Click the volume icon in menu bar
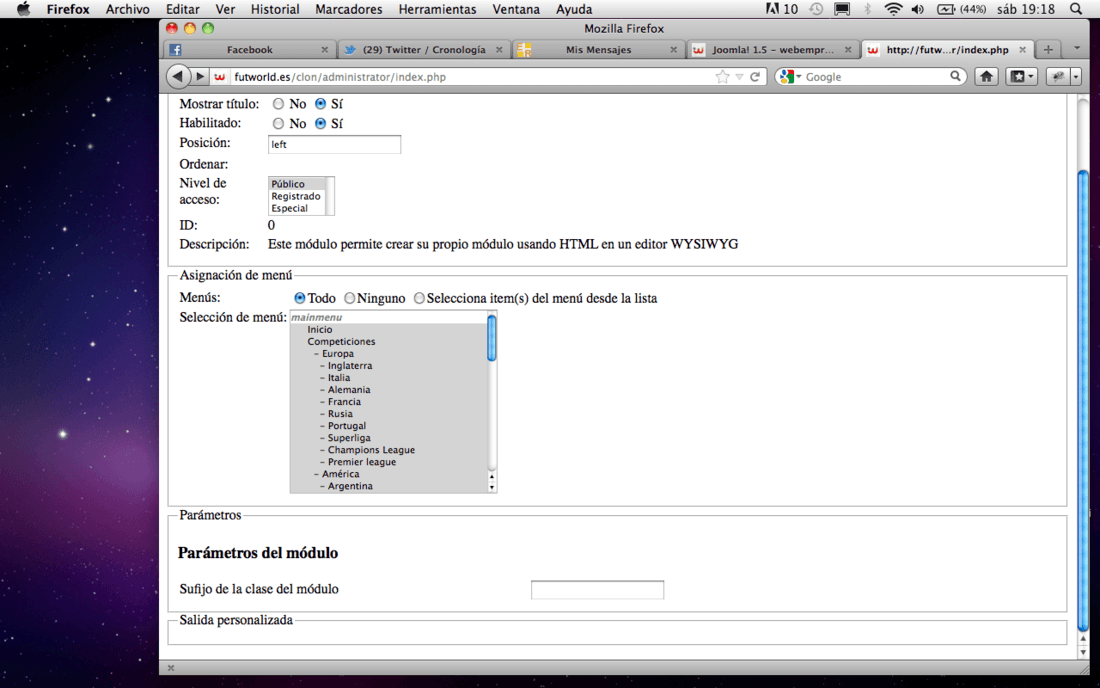This screenshot has height=688, width=1100. (918, 9)
